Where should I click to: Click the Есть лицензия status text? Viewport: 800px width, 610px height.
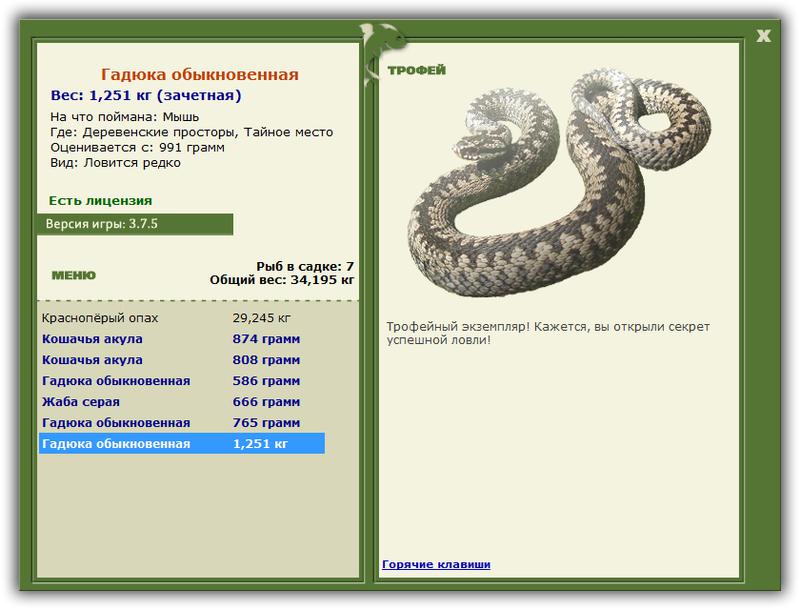(x=101, y=200)
